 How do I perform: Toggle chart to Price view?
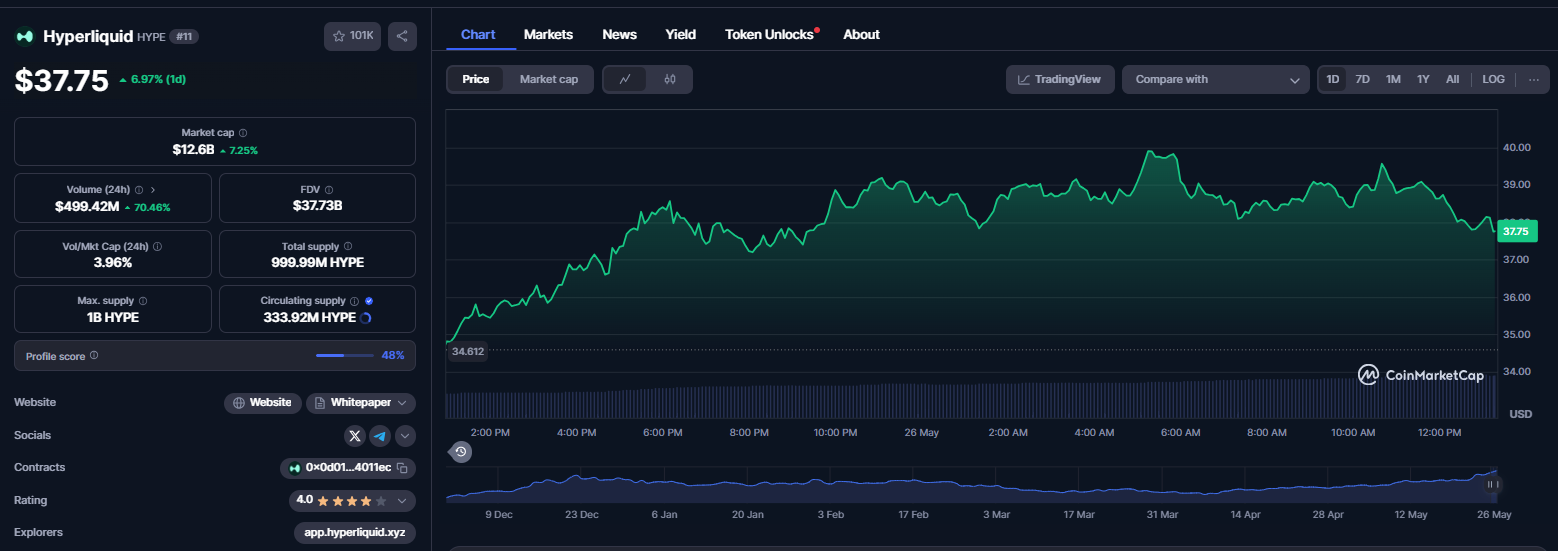(476, 79)
